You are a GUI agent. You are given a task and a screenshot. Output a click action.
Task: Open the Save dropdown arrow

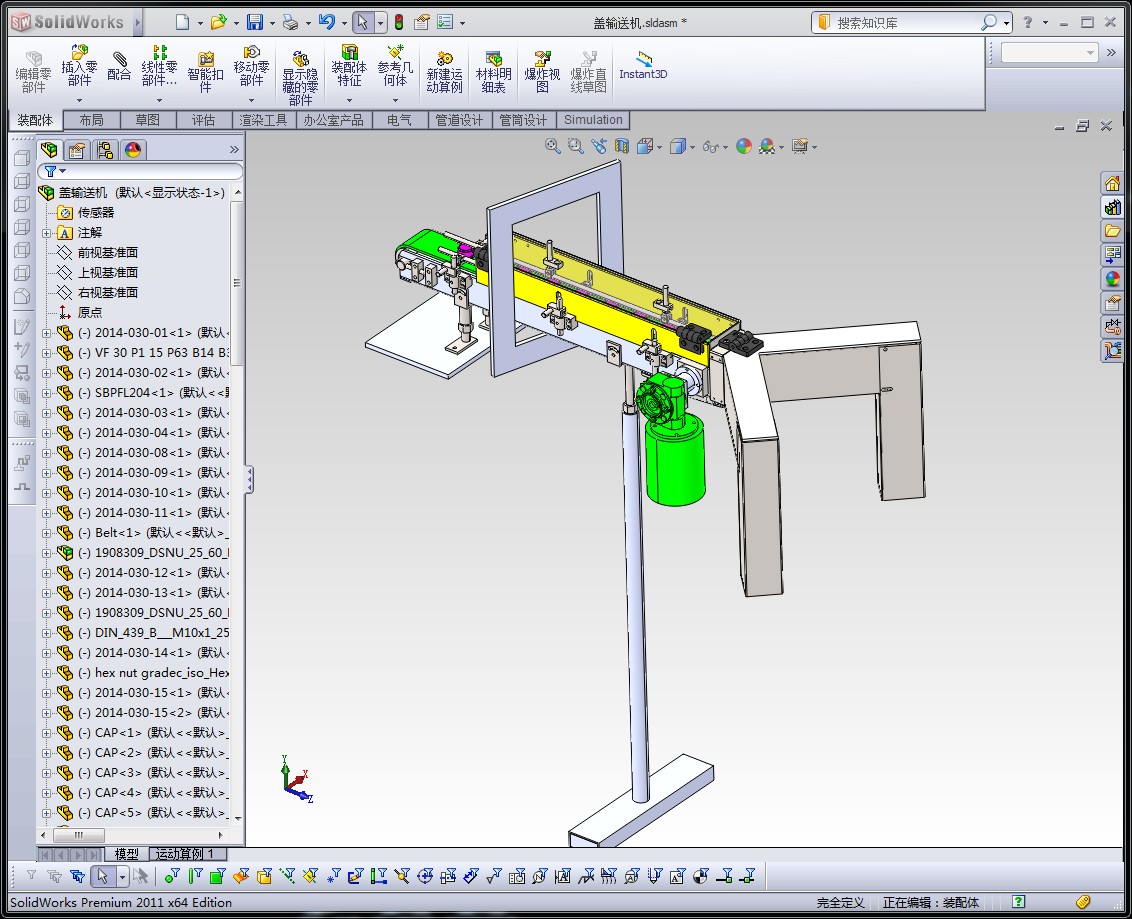(272, 23)
